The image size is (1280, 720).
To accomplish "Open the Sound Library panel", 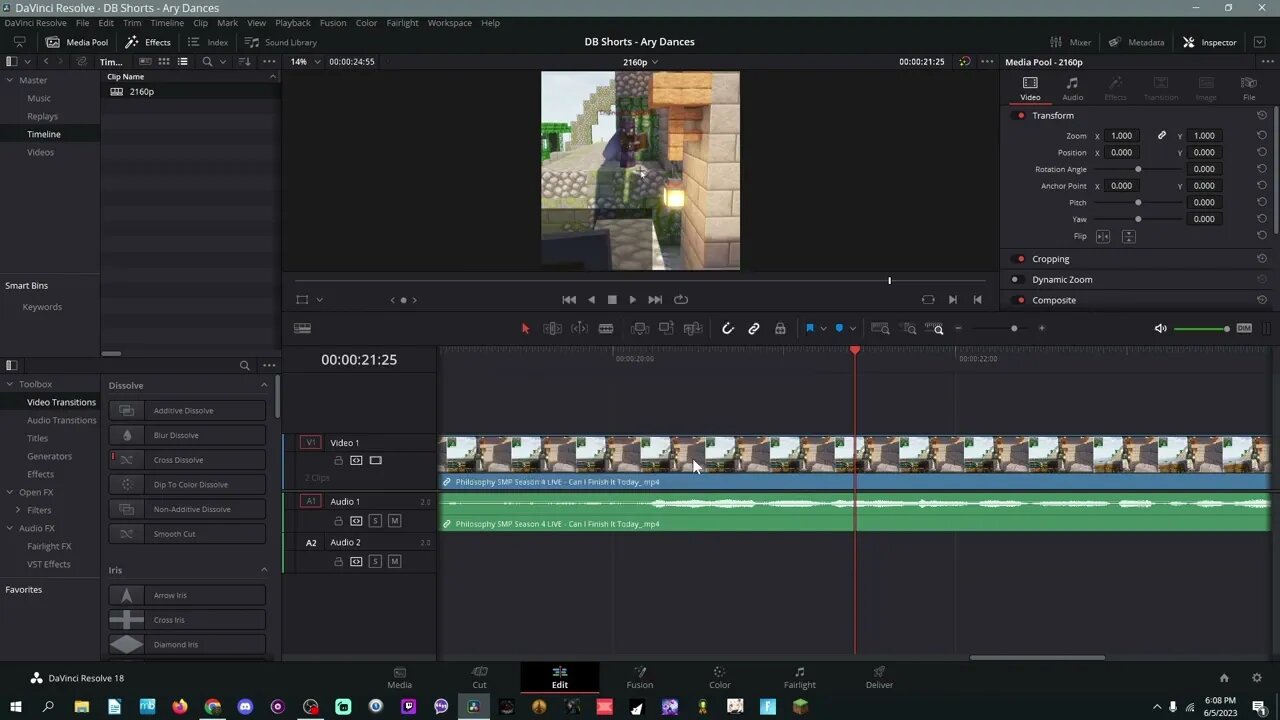I will pos(281,42).
